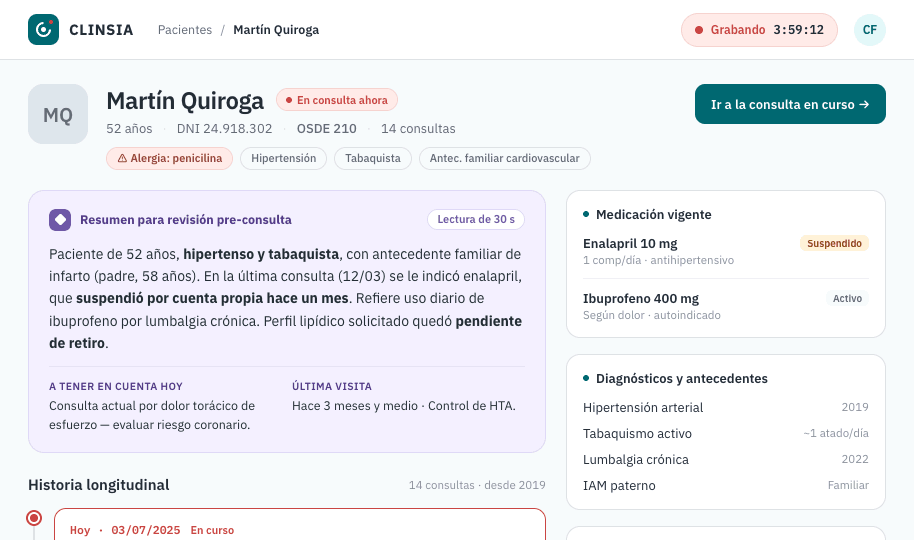Click the Clinsia logo icon

coord(43,30)
